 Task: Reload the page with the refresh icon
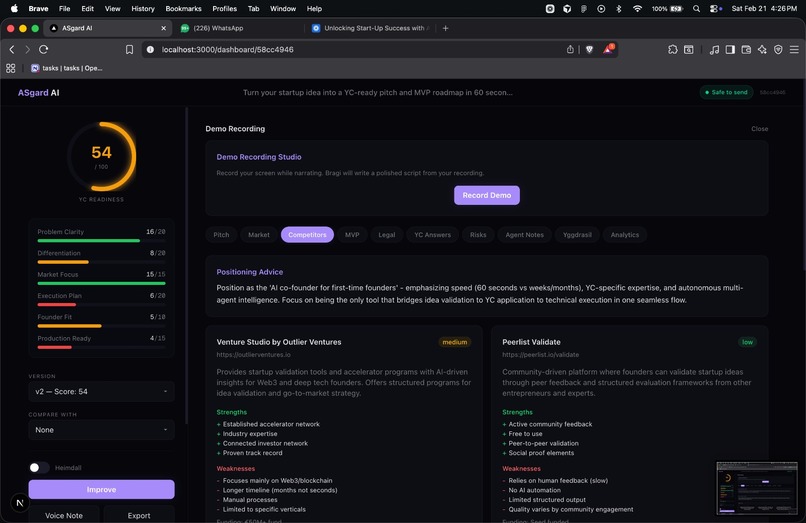(x=44, y=49)
